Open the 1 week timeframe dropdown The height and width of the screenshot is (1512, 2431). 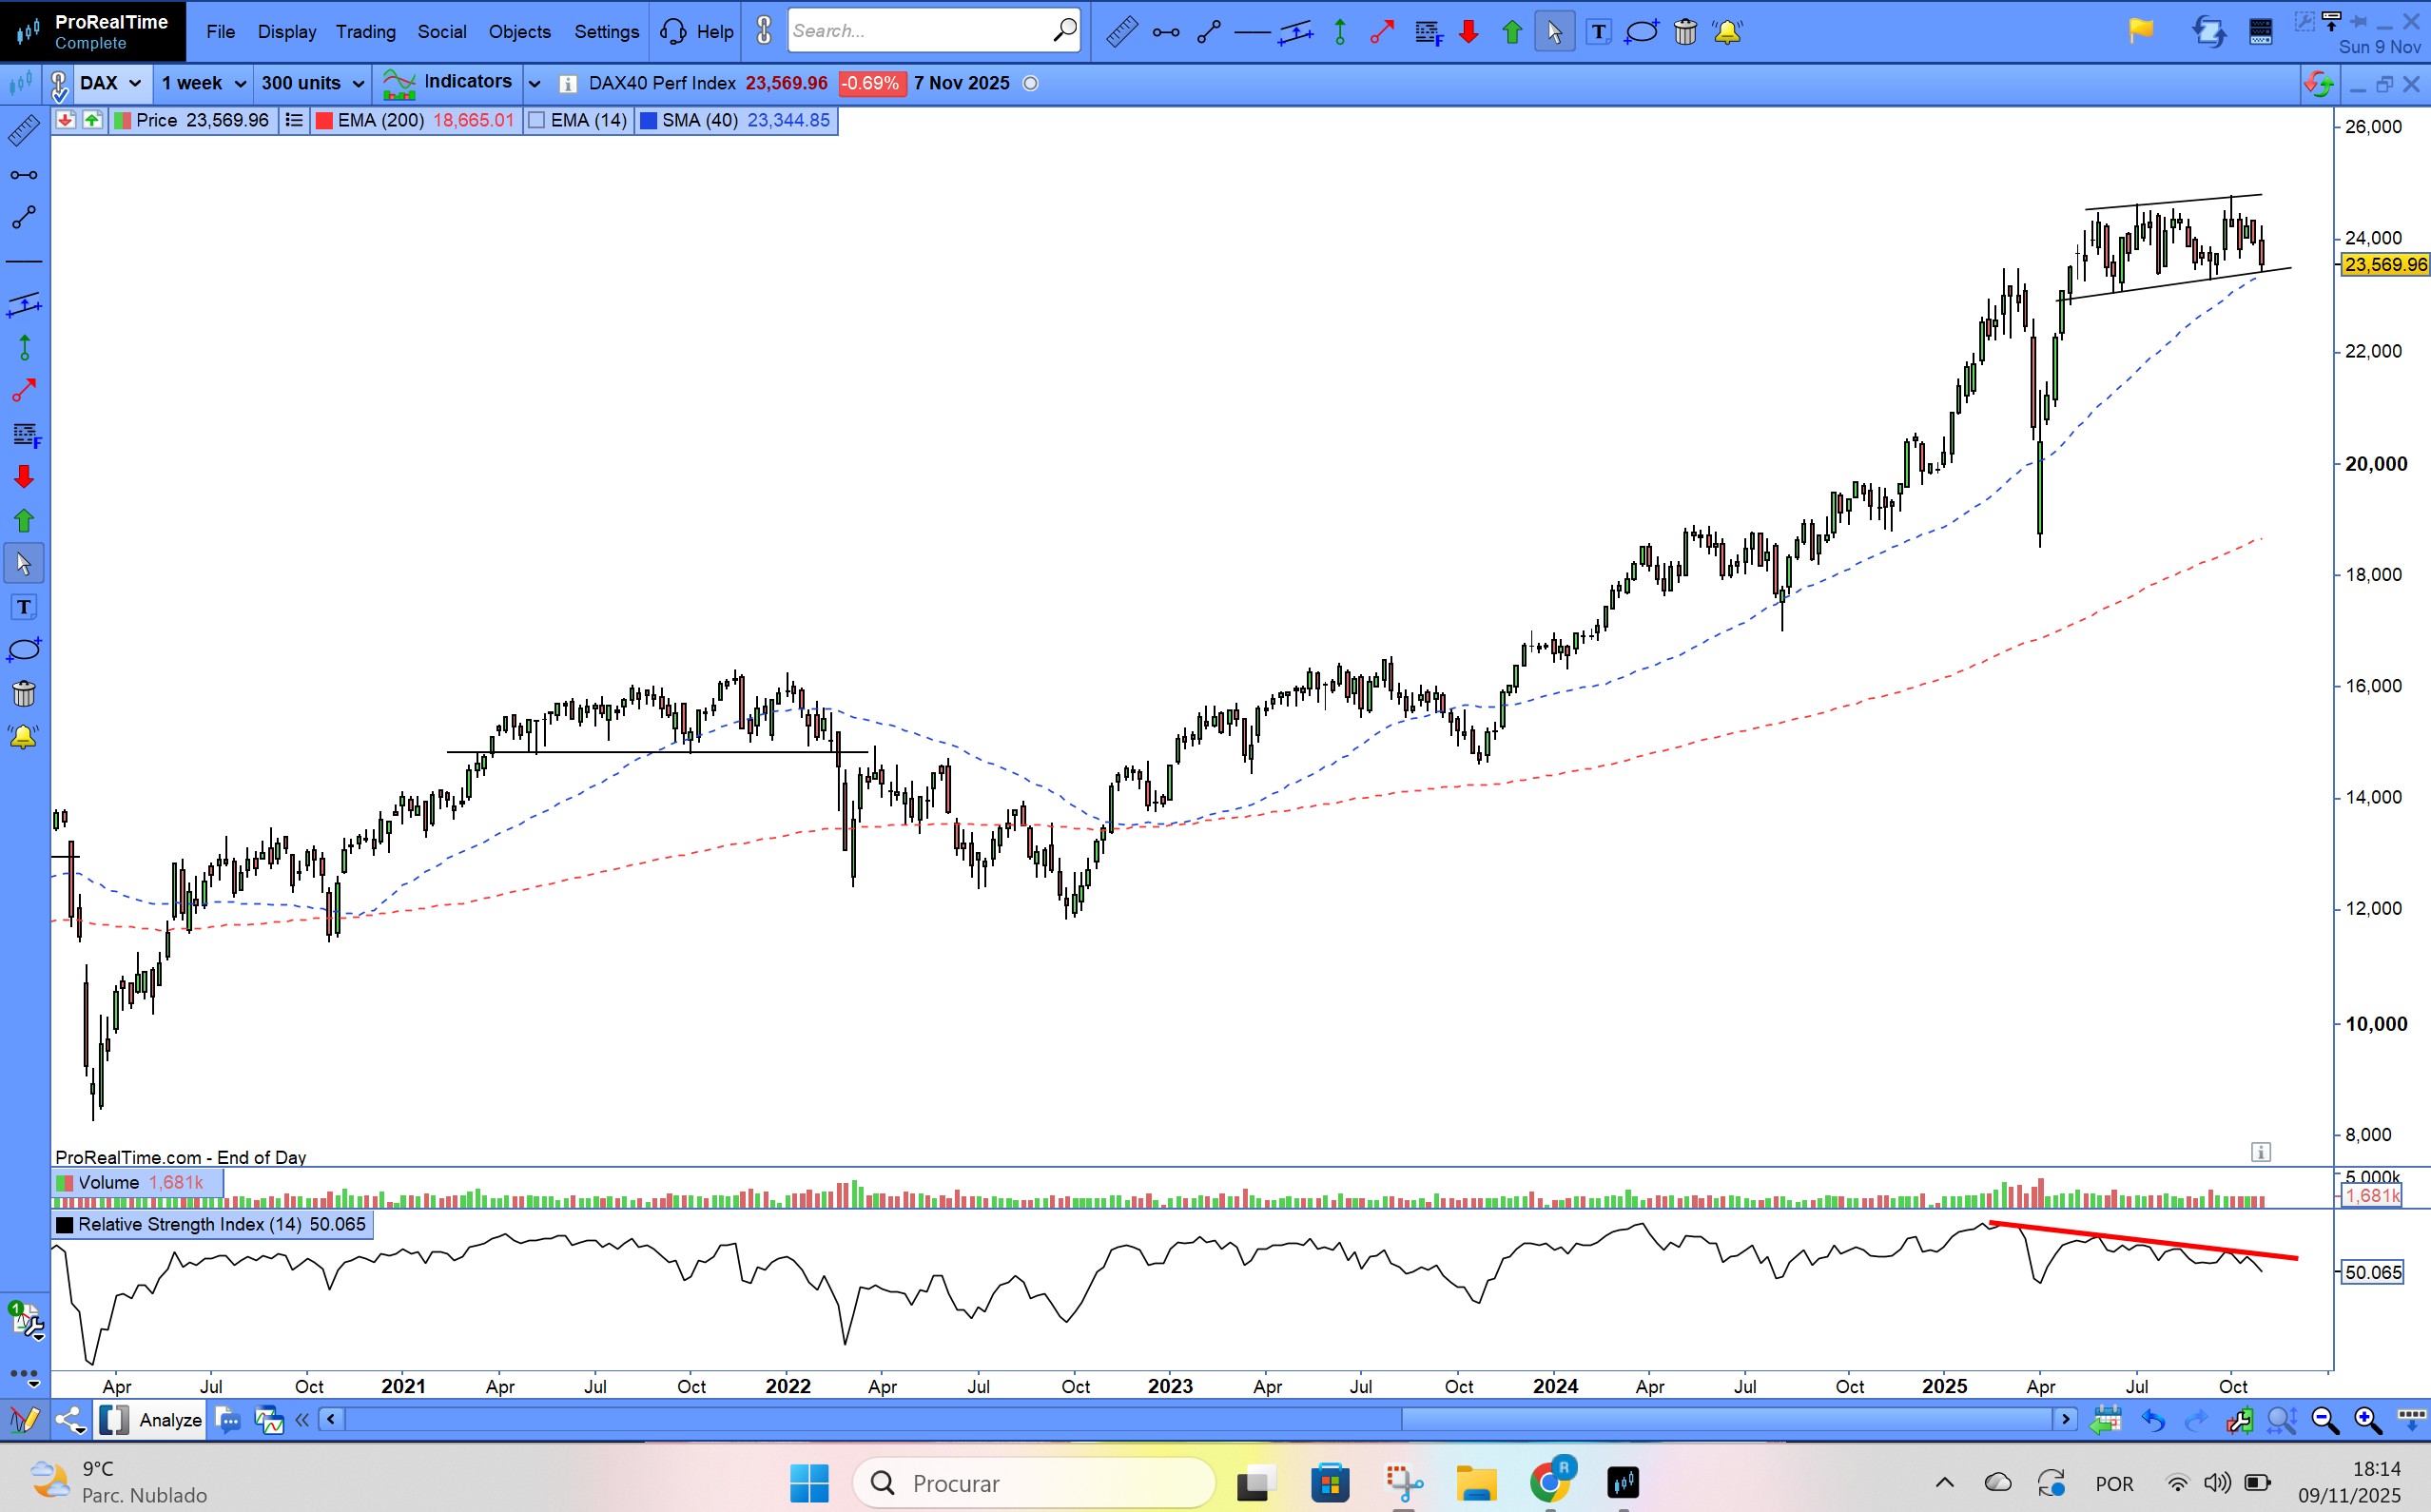tap(203, 83)
